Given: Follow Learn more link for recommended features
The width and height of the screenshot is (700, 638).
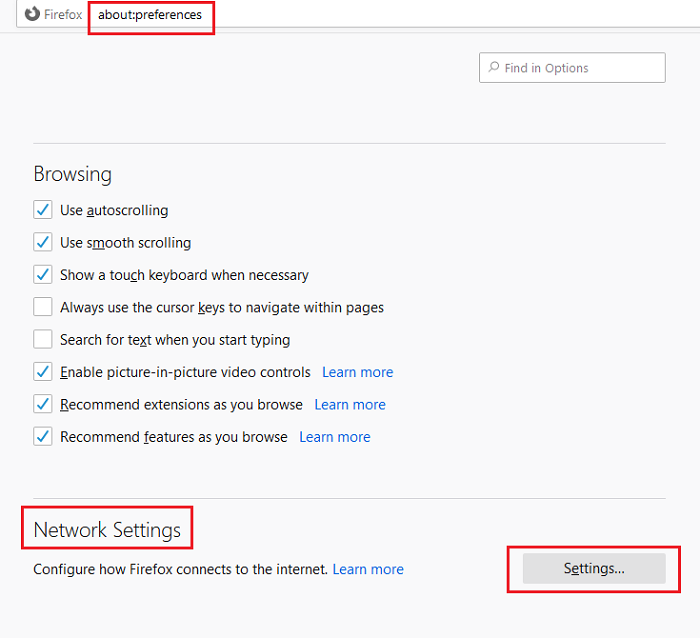Looking at the screenshot, I should coord(334,437).
